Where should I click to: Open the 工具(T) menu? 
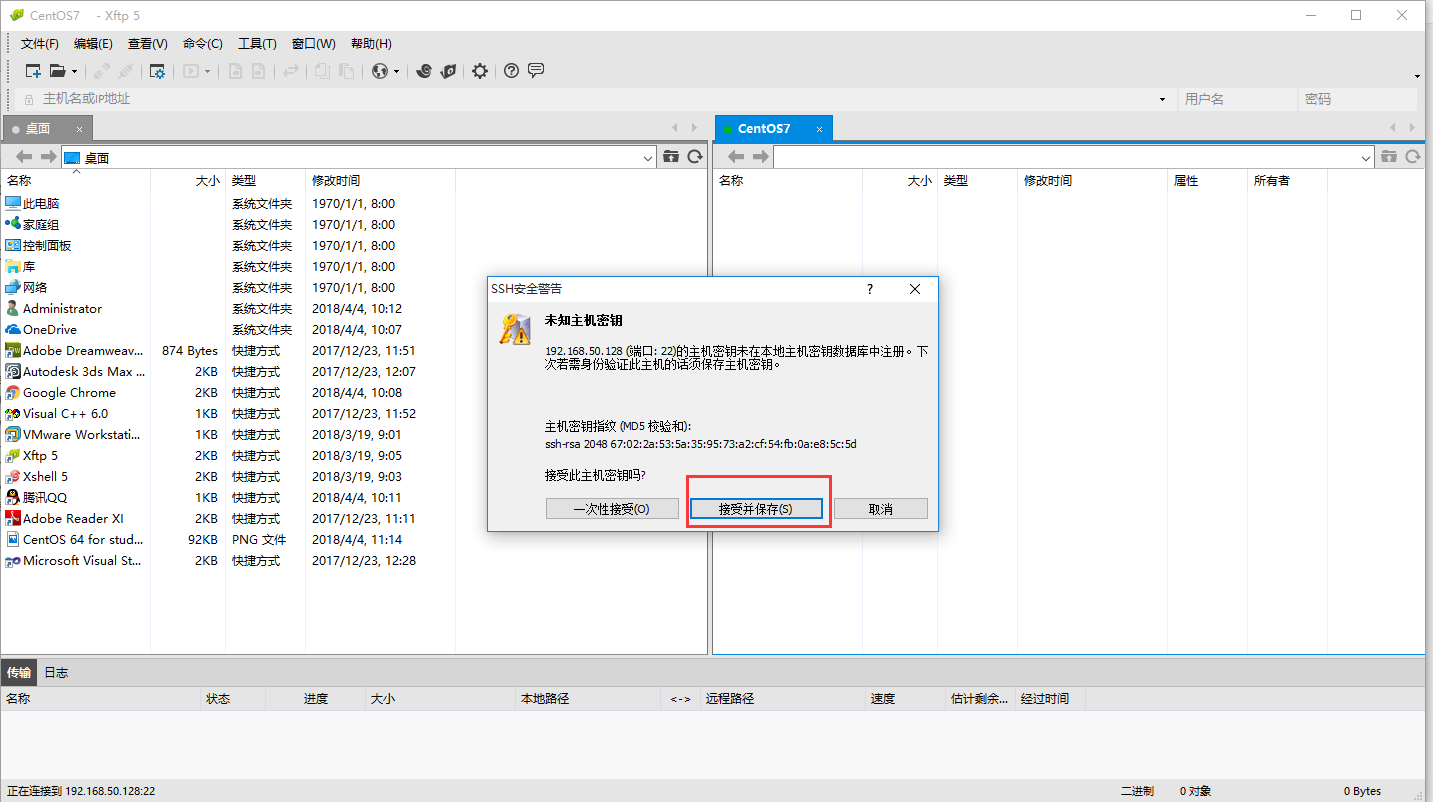(257, 44)
